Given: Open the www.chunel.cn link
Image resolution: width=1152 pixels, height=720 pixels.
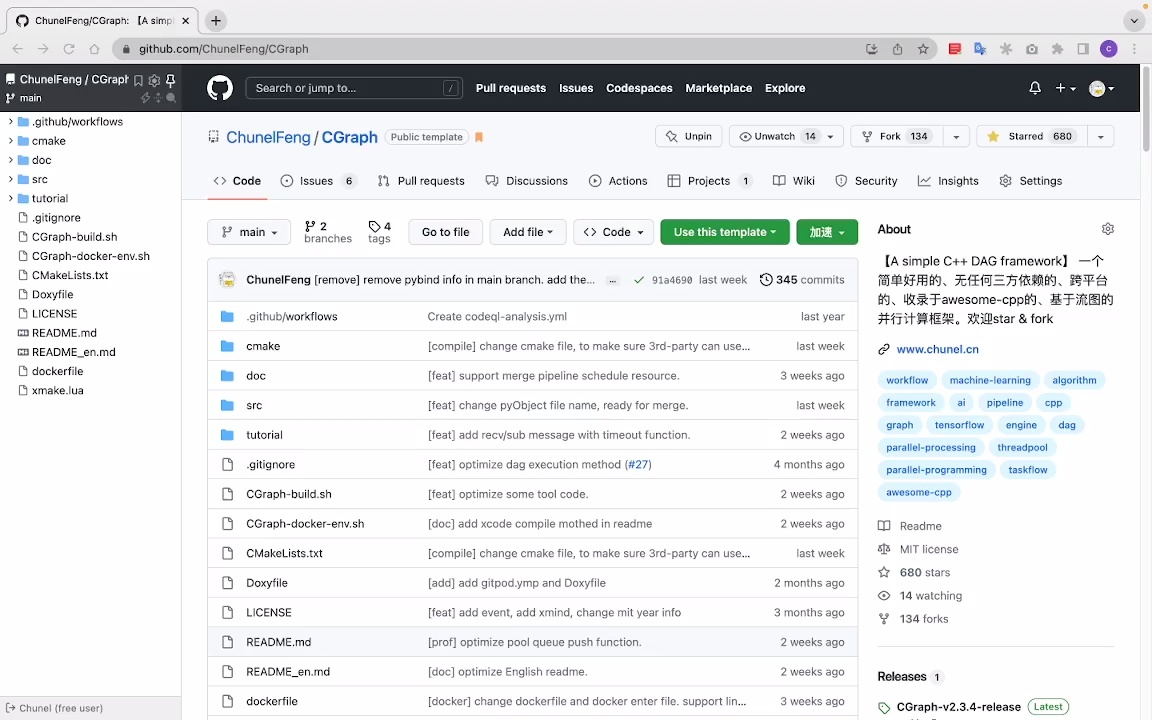Looking at the screenshot, I should pos(937,350).
